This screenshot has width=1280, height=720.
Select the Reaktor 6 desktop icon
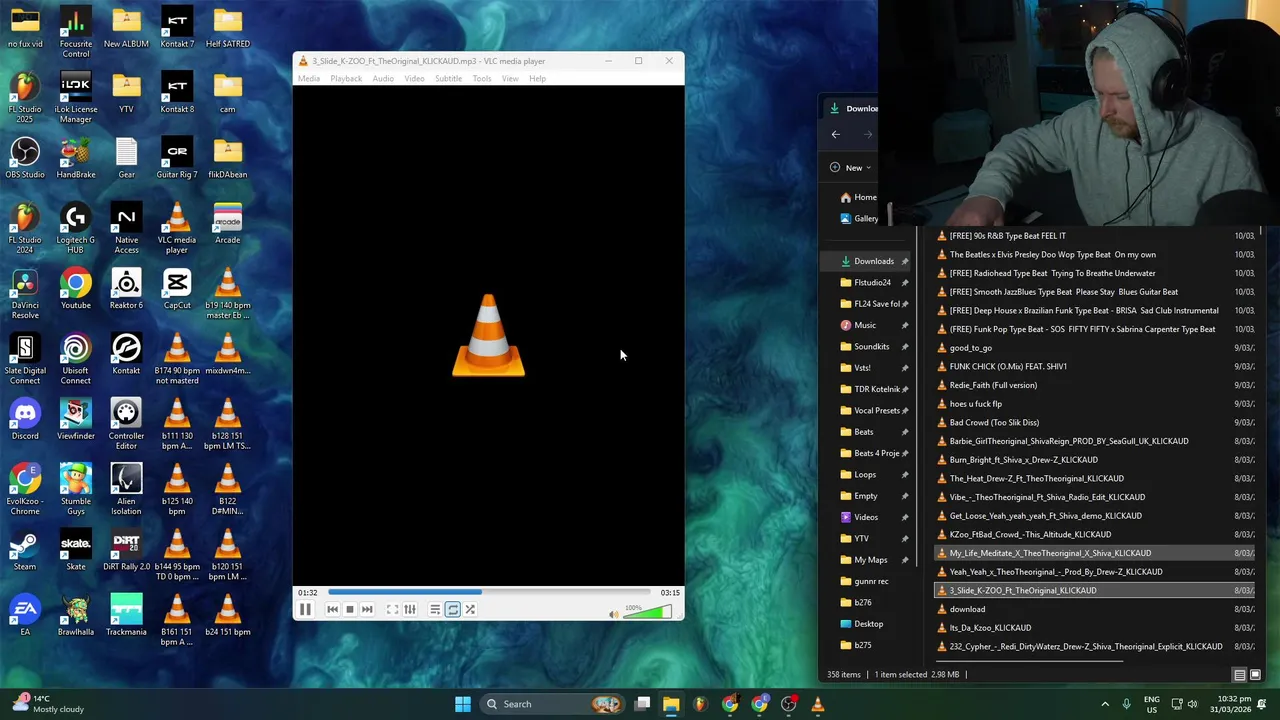tap(126, 289)
